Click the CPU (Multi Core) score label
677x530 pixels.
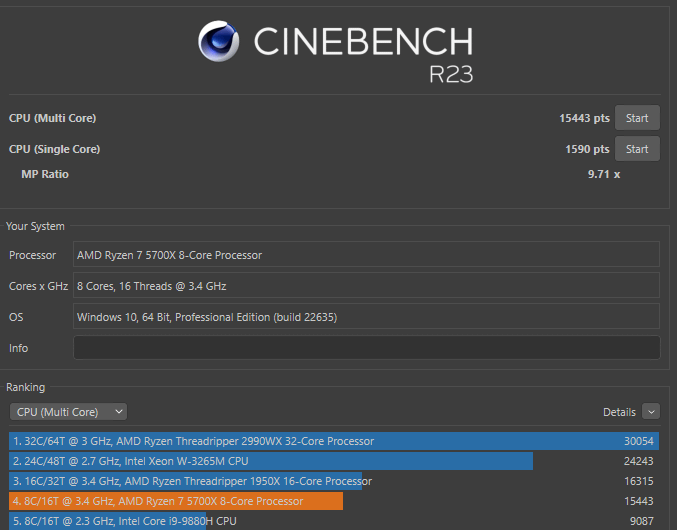(53, 118)
